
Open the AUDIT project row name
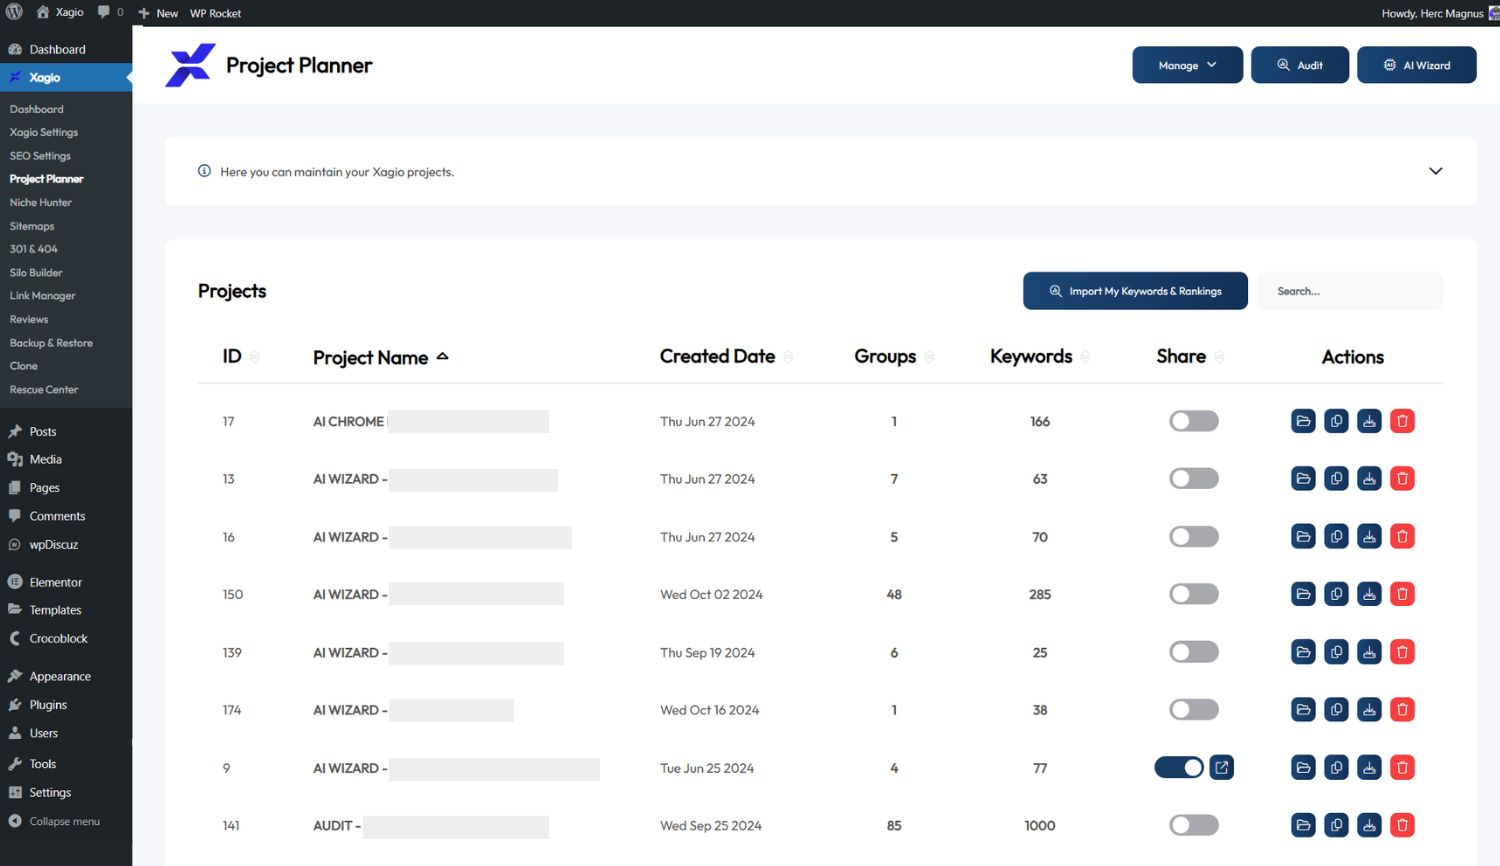(337, 826)
